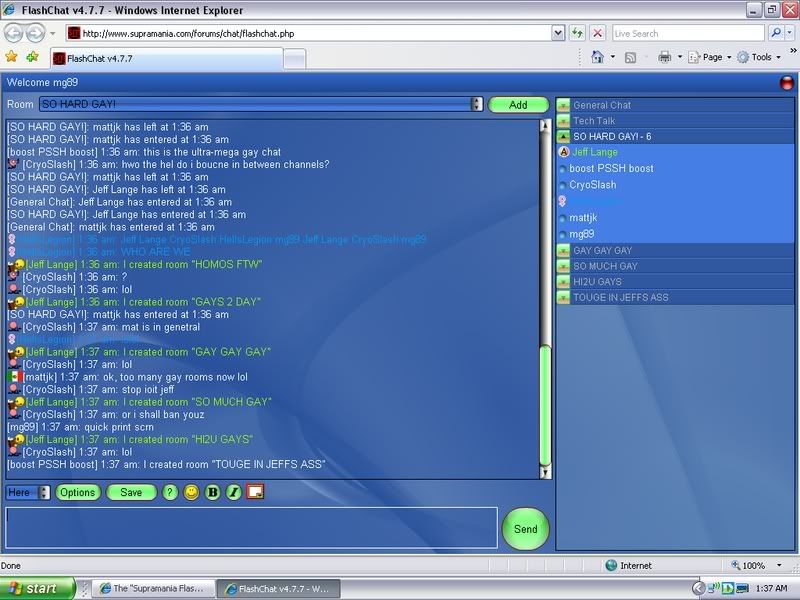Click the Welcome mg89 header text

tap(42, 83)
